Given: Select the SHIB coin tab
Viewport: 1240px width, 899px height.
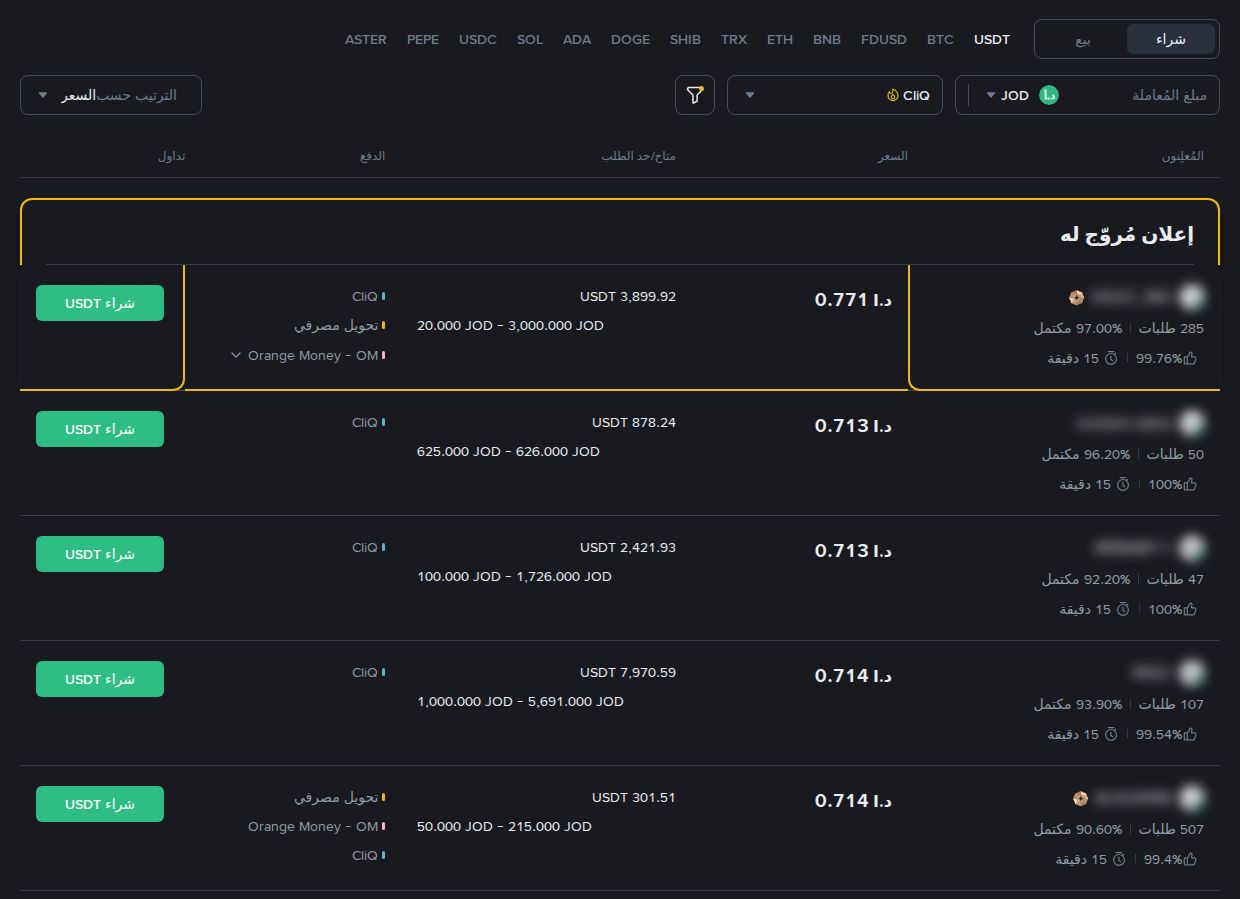Looking at the screenshot, I should coord(685,40).
